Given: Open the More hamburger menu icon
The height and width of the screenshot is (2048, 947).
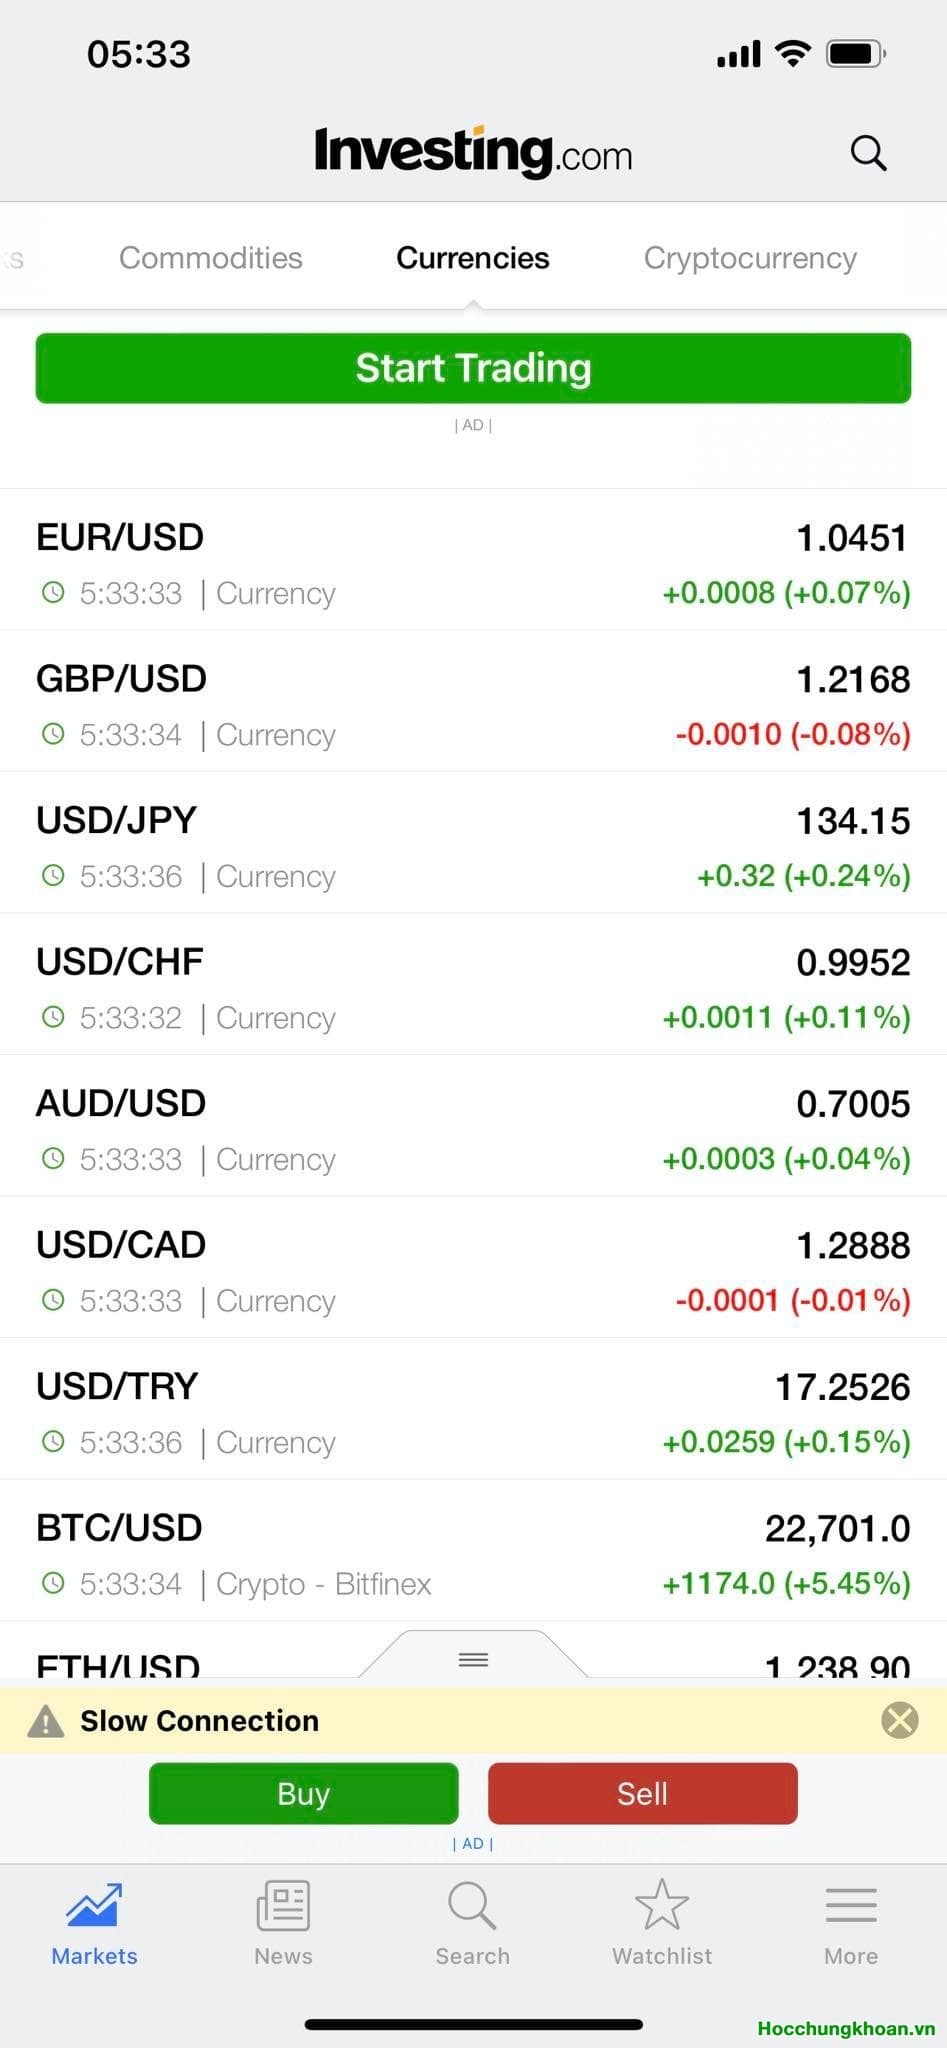Looking at the screenshot, I should pos(851,1906).
